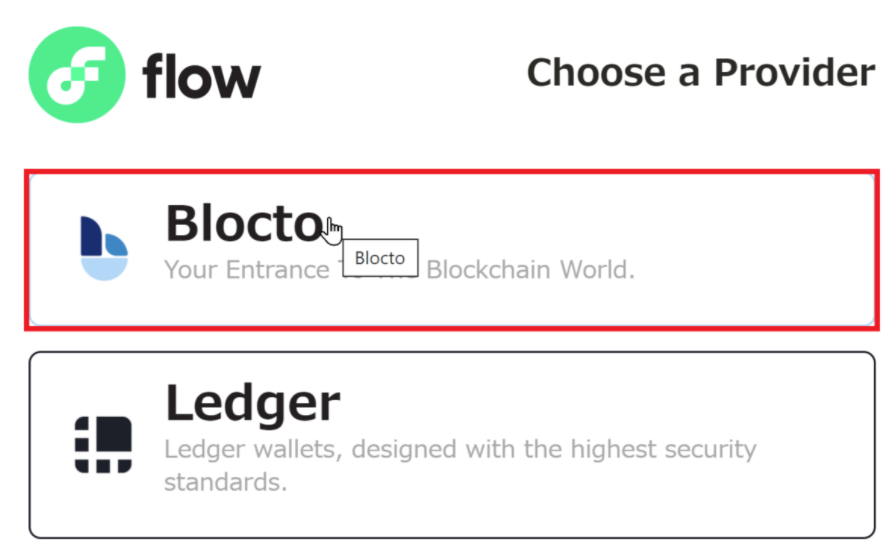Click the word "standards." under Ledger

click(225, 482)
